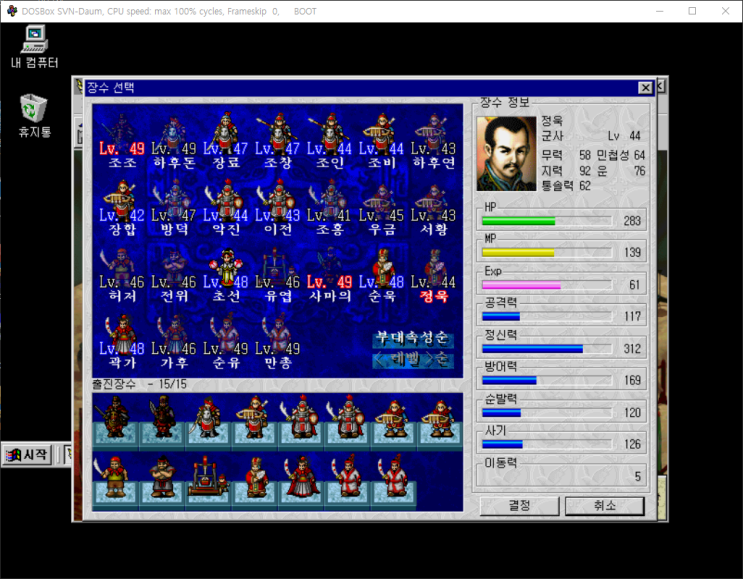Select general 하후연 Lv. 43
This screenshot has height=579, width=743.
tap(433, 141)
